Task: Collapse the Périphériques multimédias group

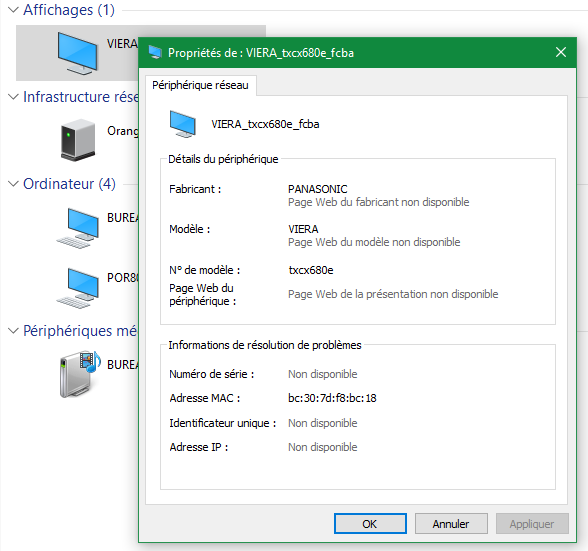Action: point(14,331)
